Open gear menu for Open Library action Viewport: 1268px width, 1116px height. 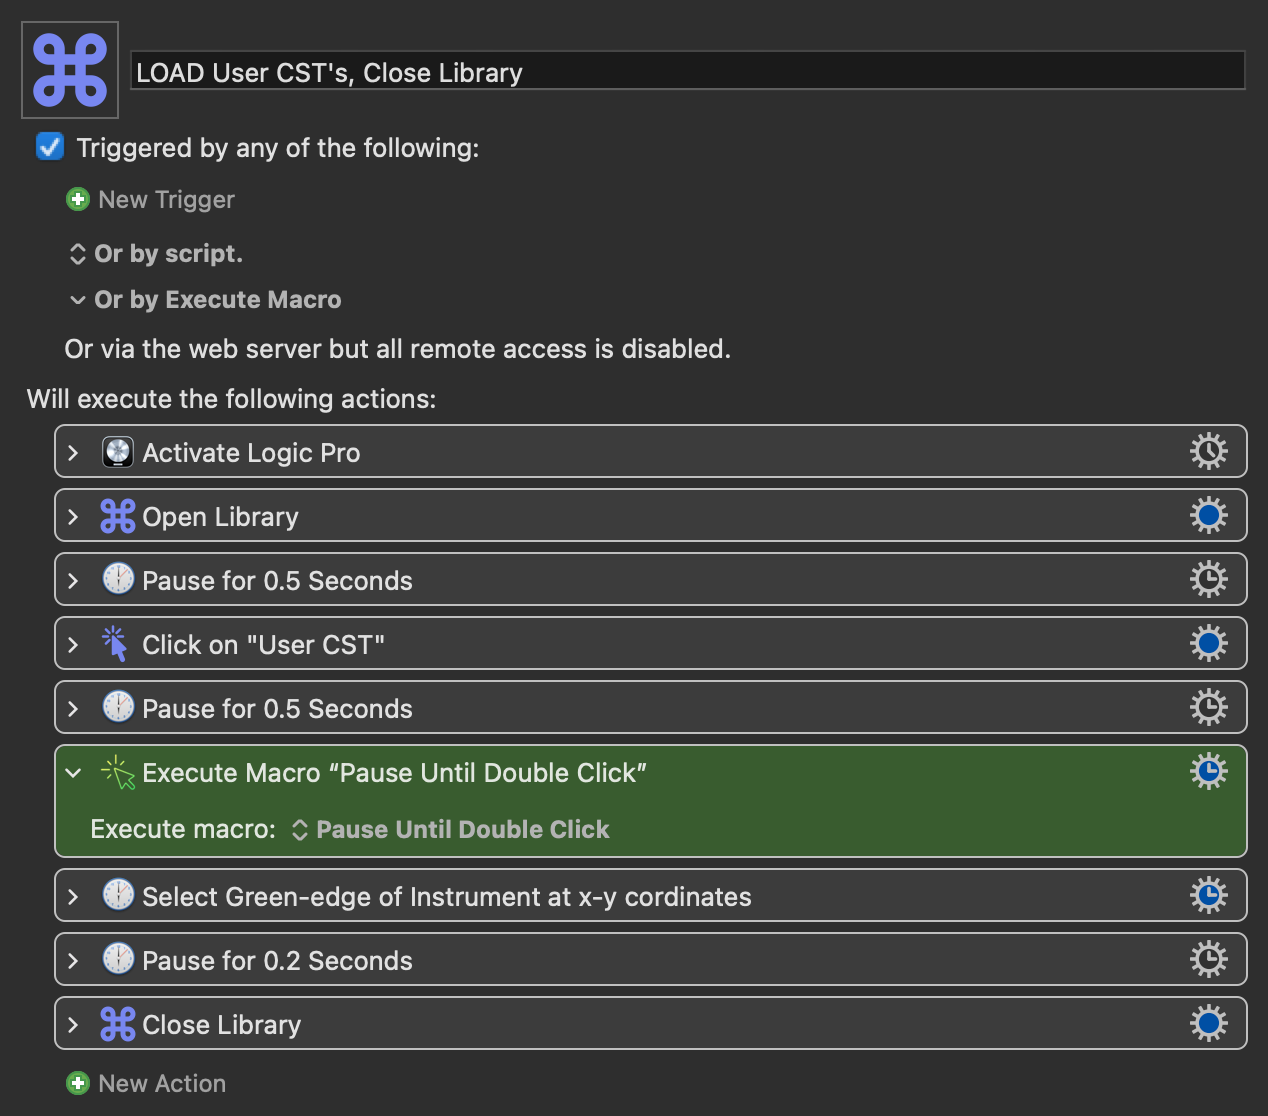click(x=1208, y=516)
